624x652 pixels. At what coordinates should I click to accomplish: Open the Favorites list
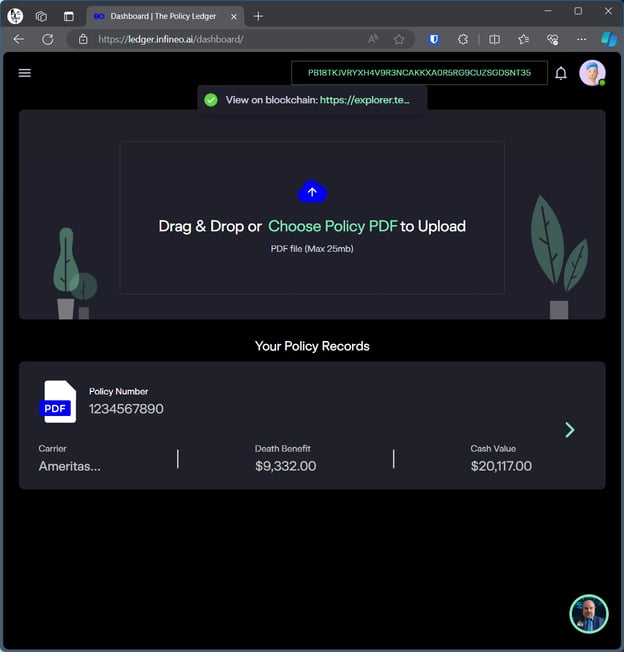click(523, 40)
